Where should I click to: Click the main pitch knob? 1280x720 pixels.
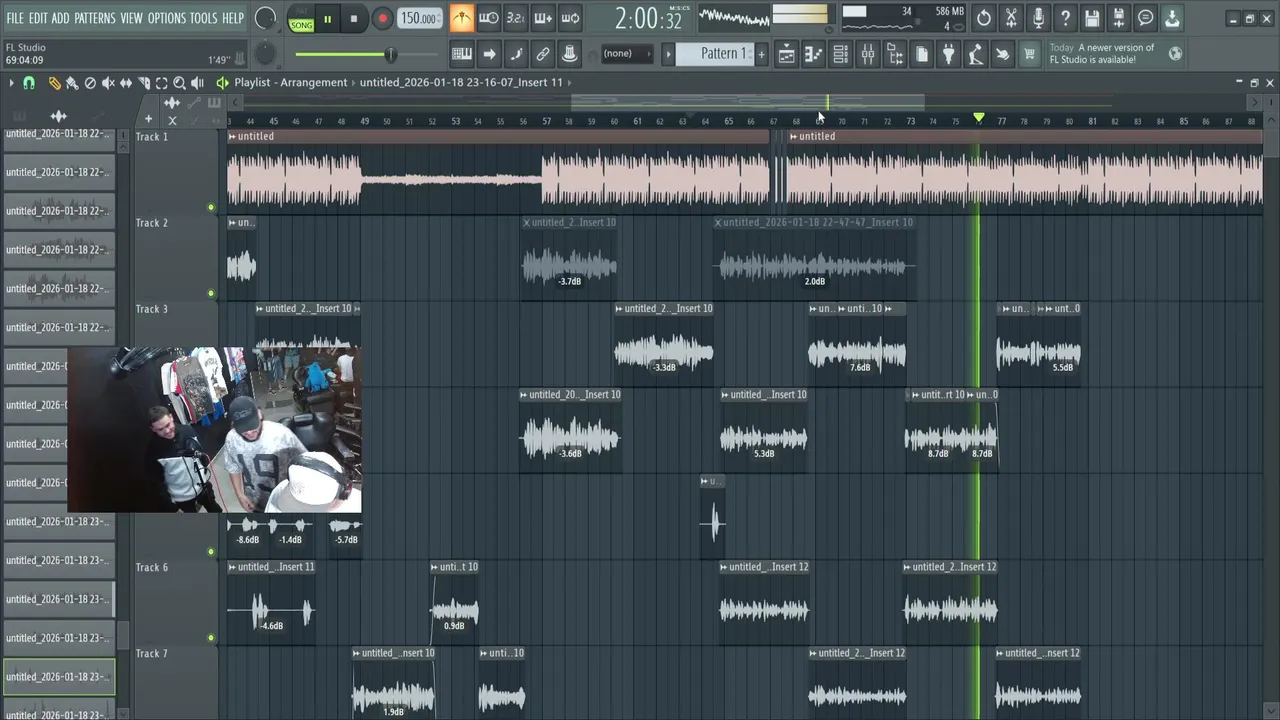[x=266, y=54]
